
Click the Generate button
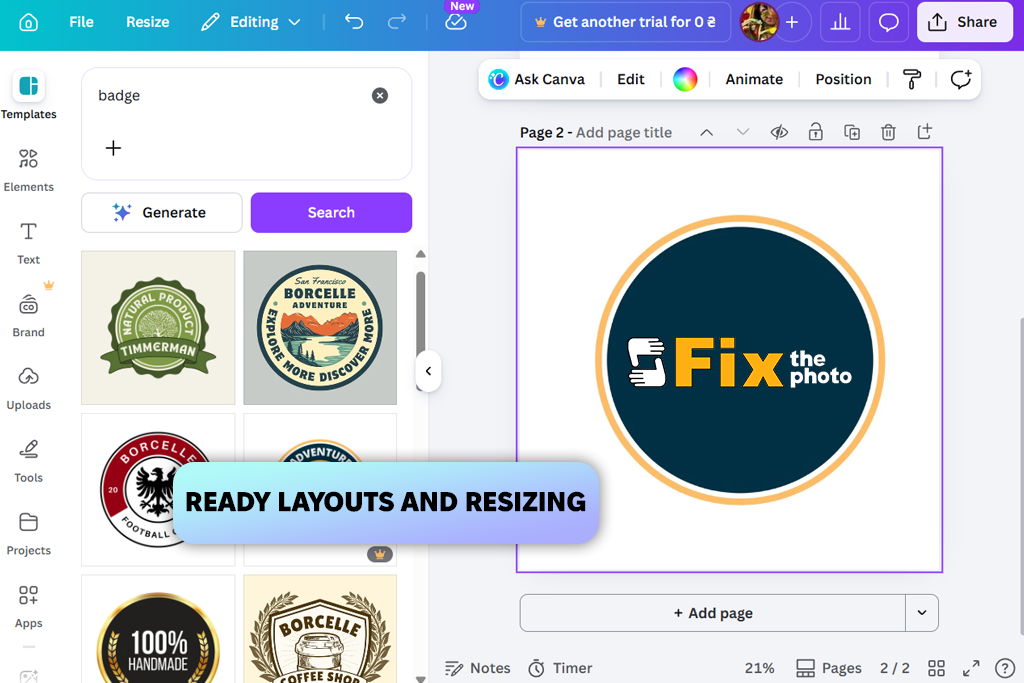(162, 213)
